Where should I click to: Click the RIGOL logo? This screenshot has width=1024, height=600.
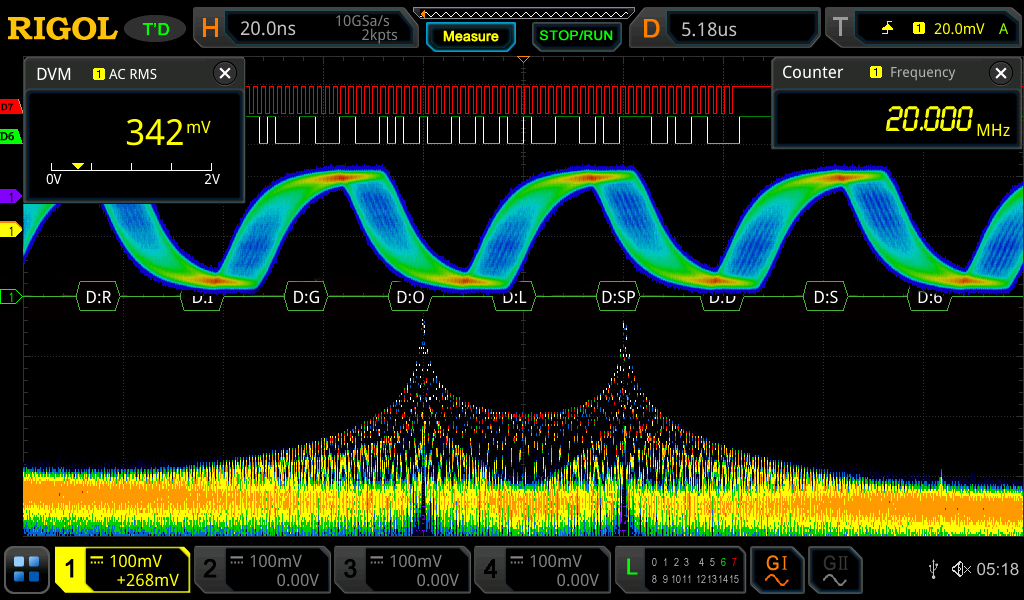pyautogui.click(x=62, y=29)
